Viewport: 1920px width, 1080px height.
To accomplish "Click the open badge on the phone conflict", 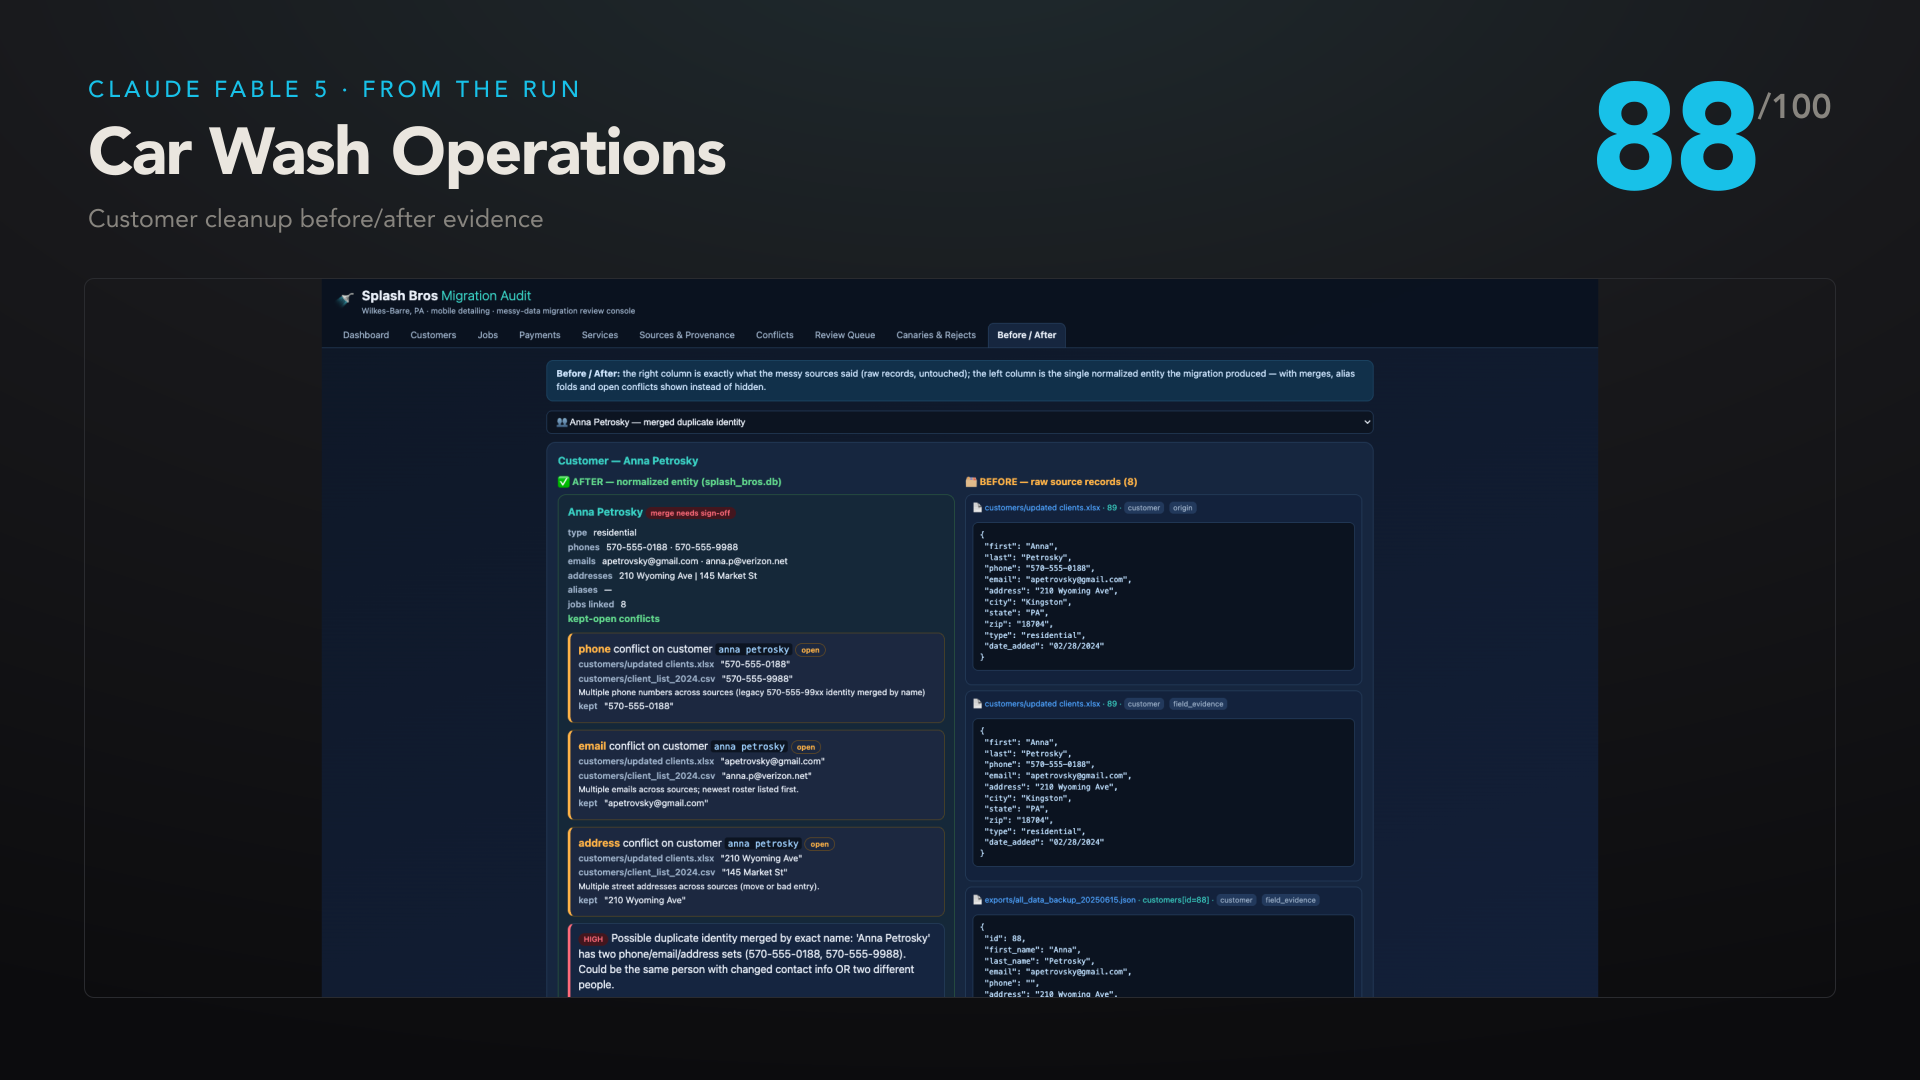I will (810, 650).
